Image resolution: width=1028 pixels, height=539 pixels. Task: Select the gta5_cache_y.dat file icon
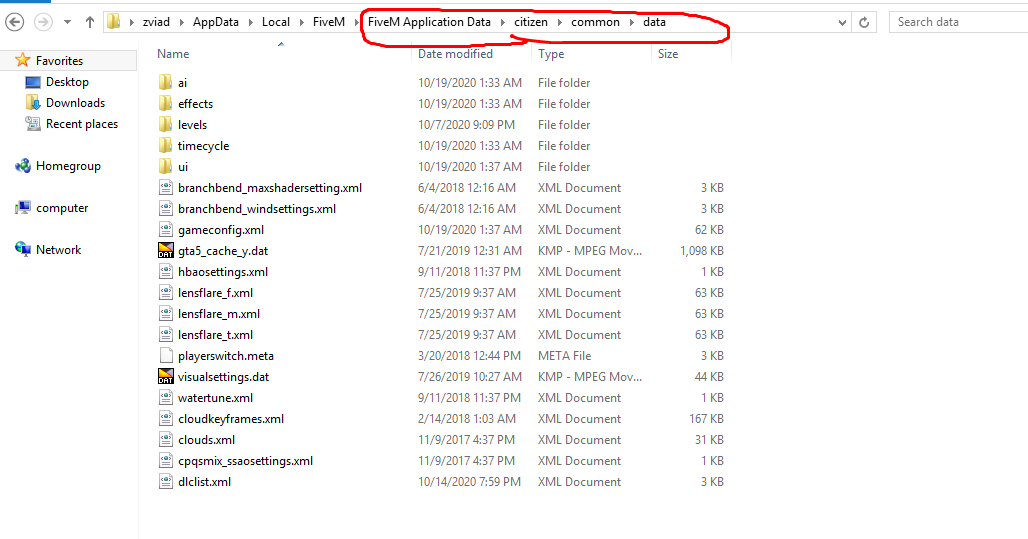tap(166, 250)
